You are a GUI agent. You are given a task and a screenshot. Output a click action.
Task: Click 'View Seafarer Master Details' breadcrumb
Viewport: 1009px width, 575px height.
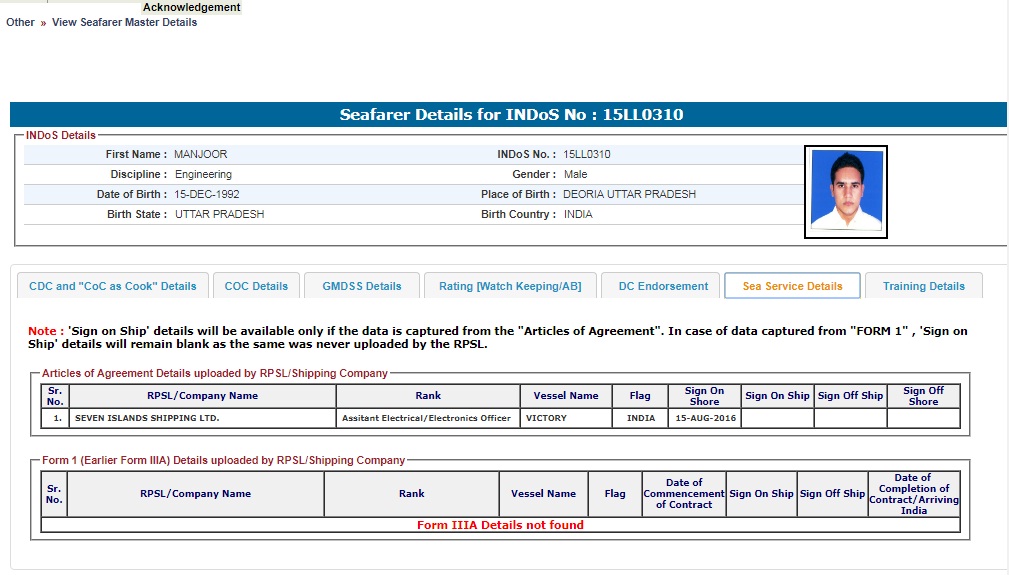point(124,22)
